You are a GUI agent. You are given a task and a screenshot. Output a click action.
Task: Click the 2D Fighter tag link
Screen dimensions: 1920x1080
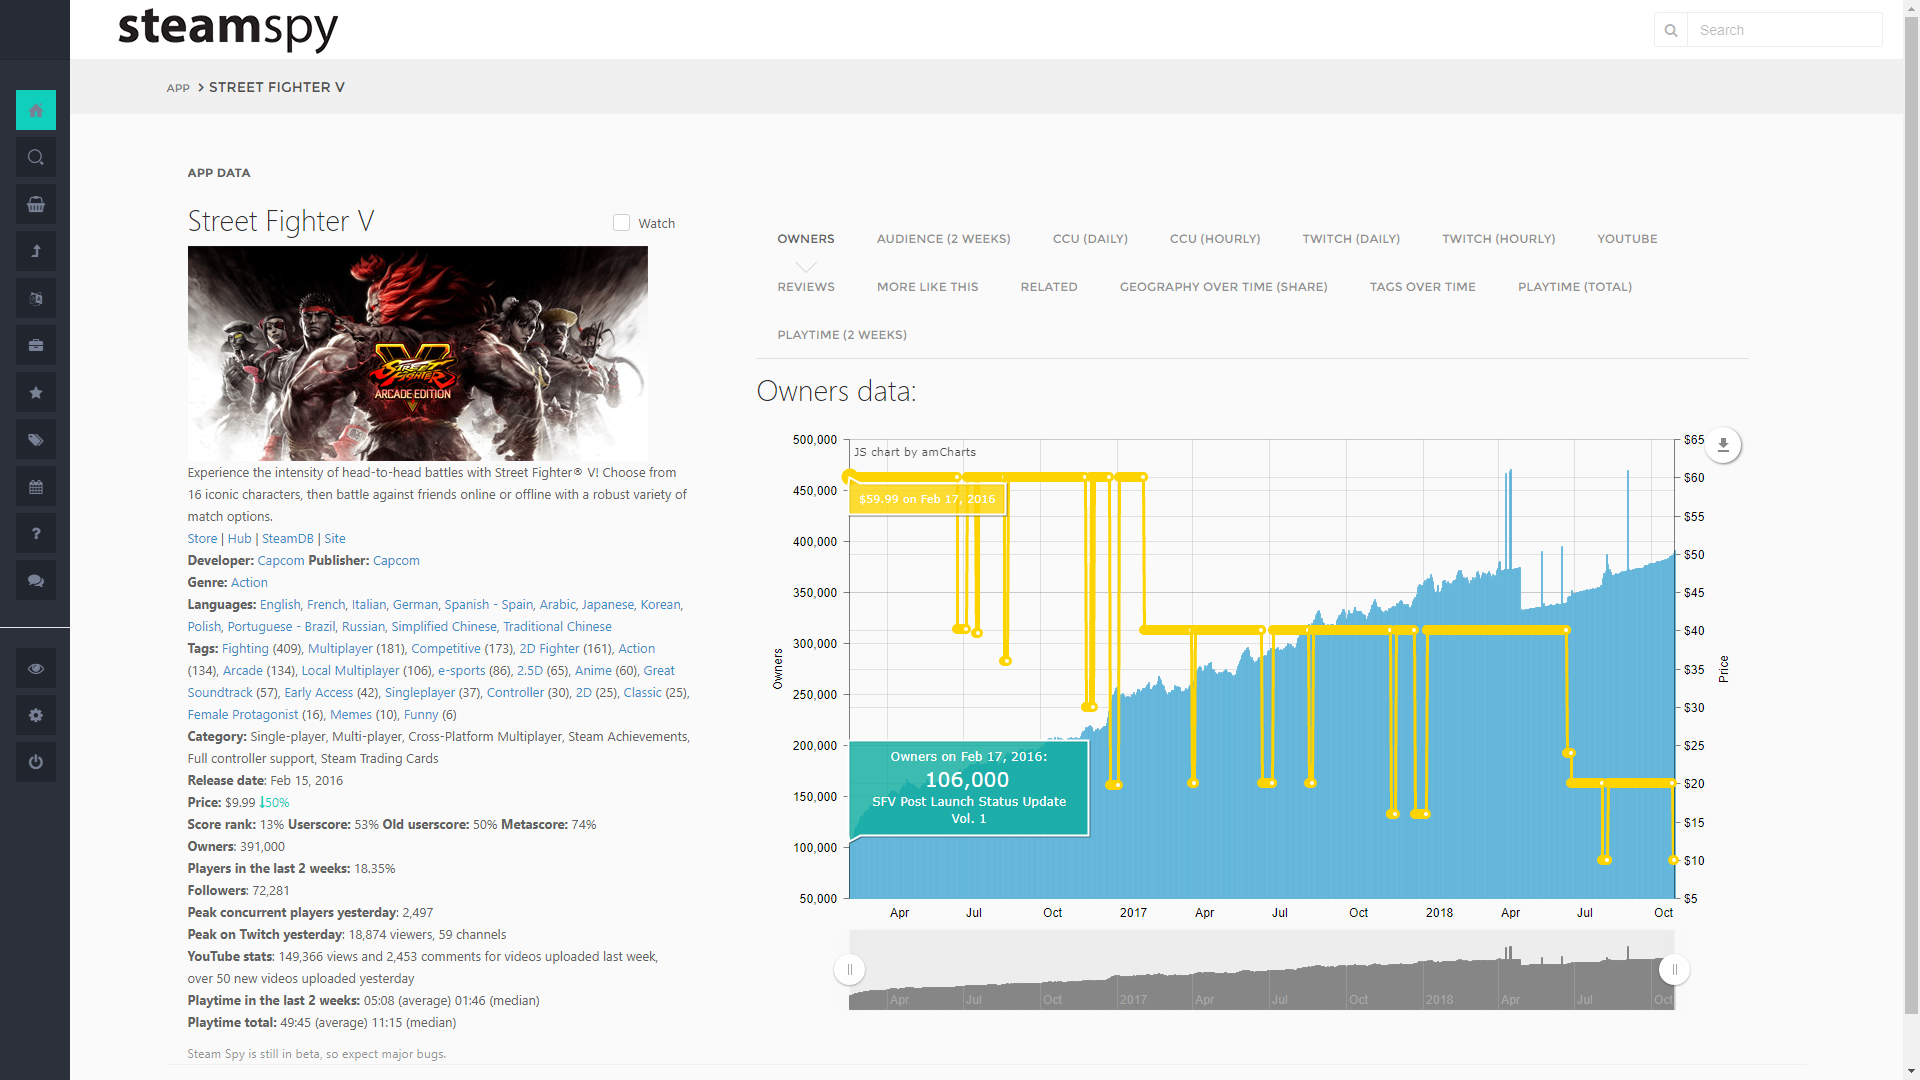tap(549, 649)
